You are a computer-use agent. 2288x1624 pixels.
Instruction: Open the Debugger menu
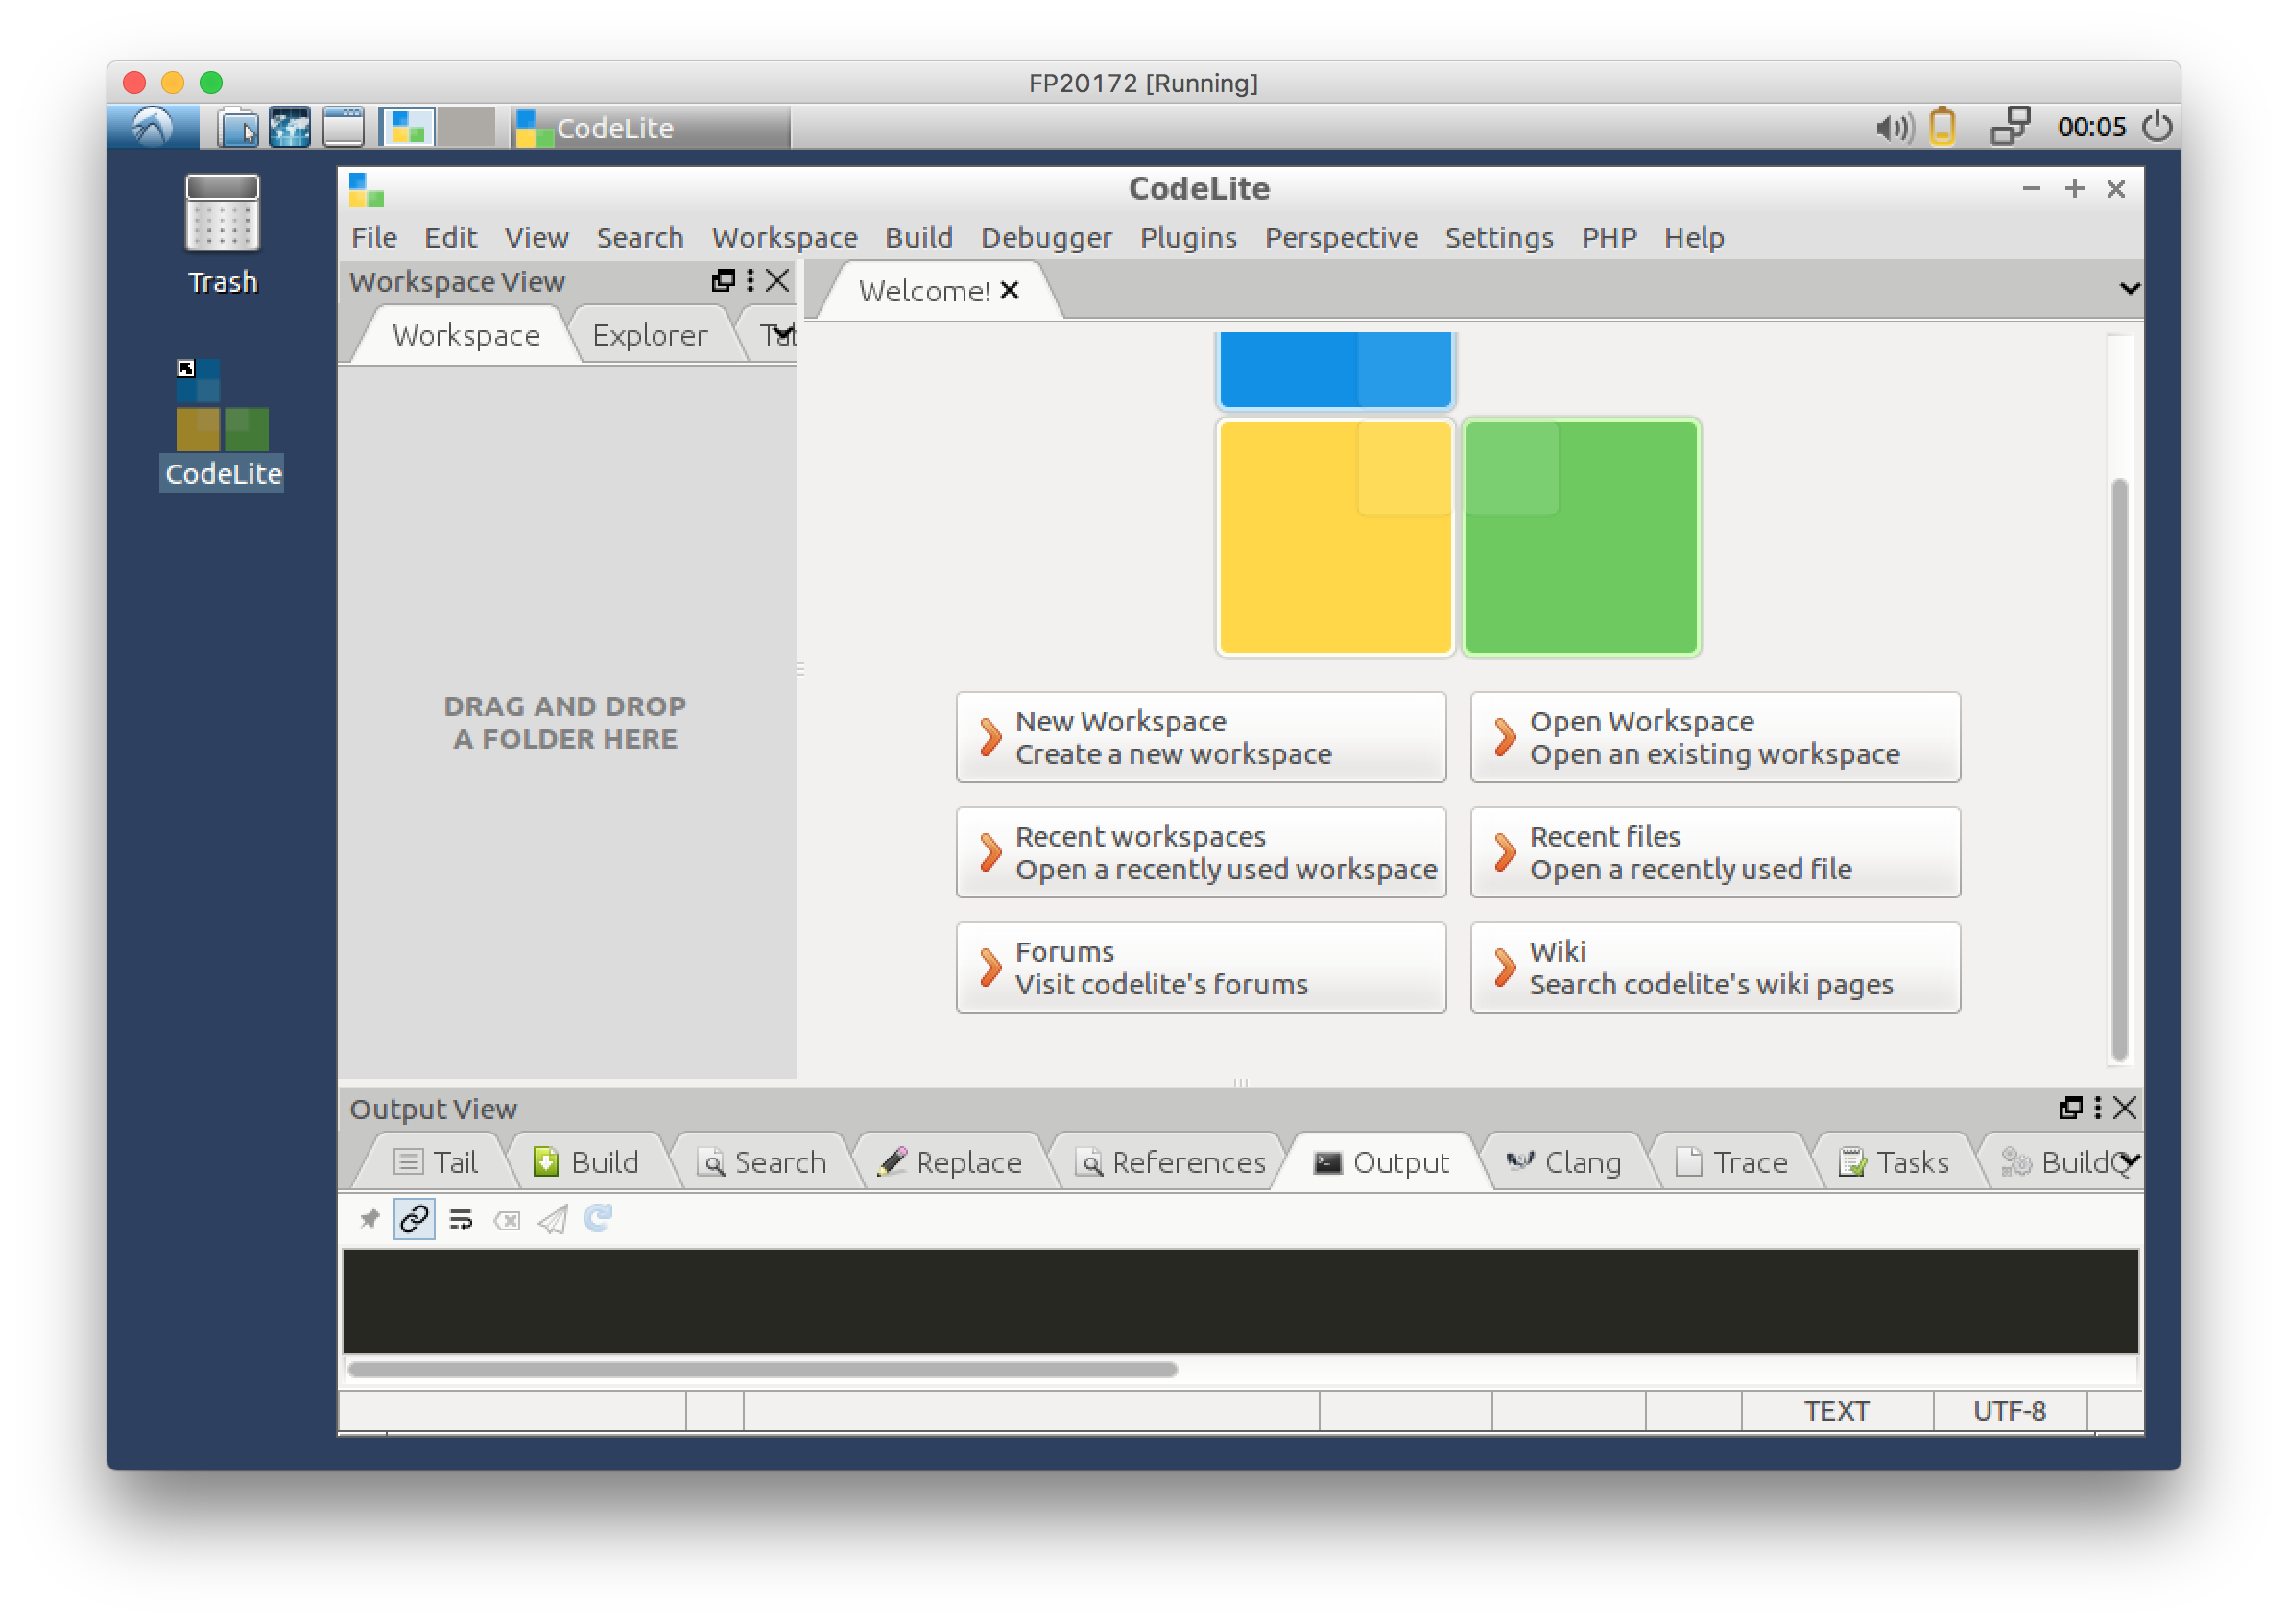pyautogui.click(x=1045, y=238)
